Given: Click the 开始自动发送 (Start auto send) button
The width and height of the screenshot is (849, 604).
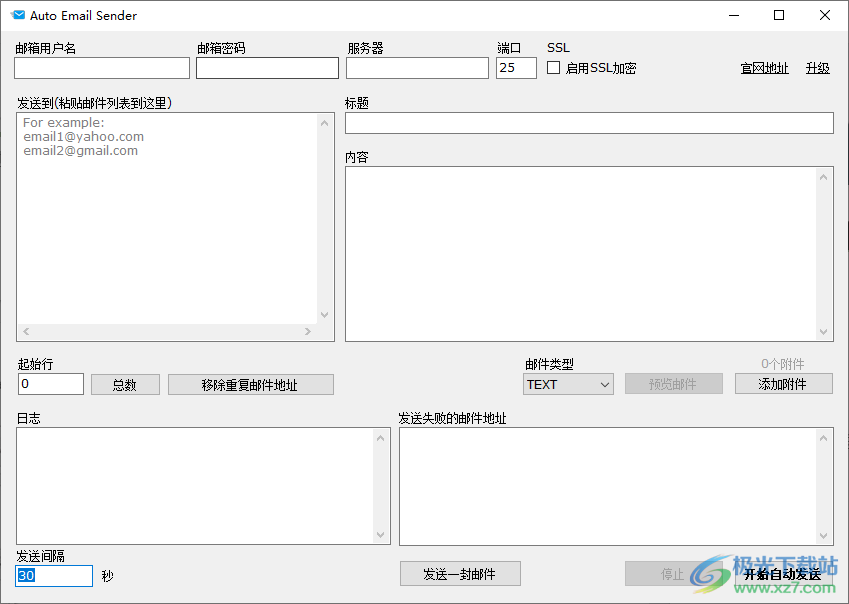Looking at the screenshot, I should click(780, 575).
